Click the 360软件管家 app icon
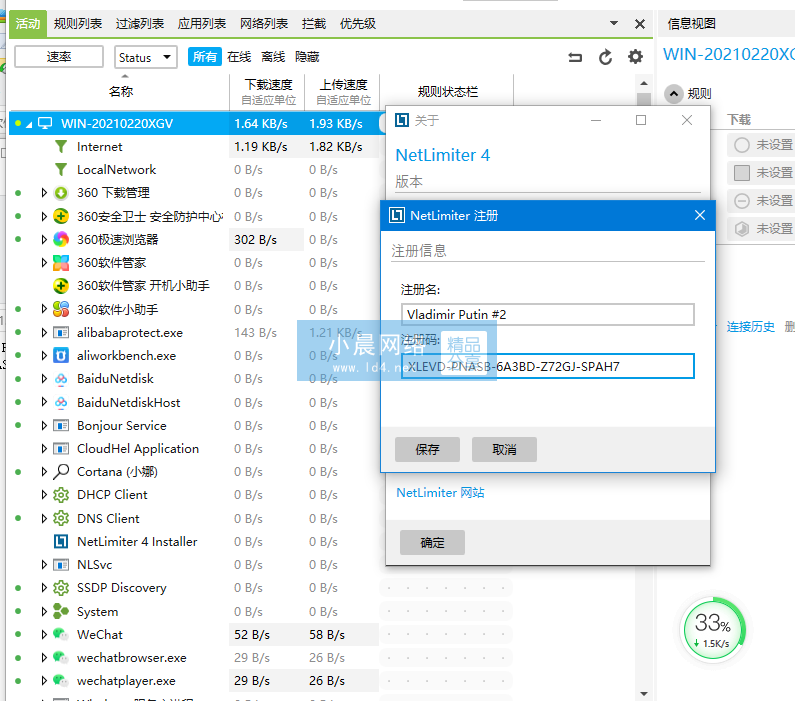This screenshot has width=795, height=701. pyautogui.click(x=61, y=263)
